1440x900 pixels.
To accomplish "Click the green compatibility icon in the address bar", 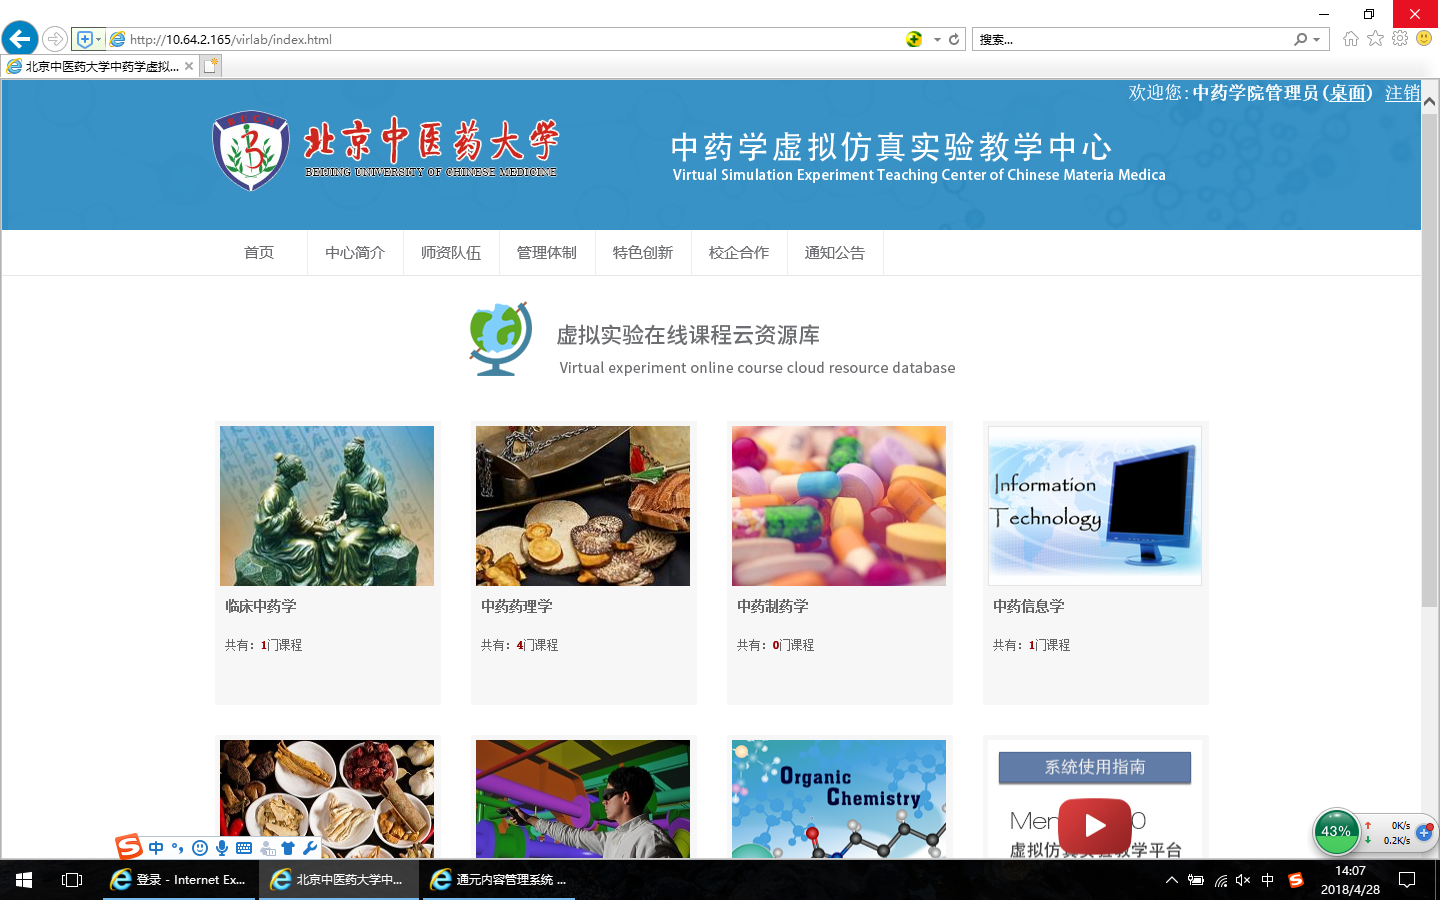I will [x=914, y=39].
